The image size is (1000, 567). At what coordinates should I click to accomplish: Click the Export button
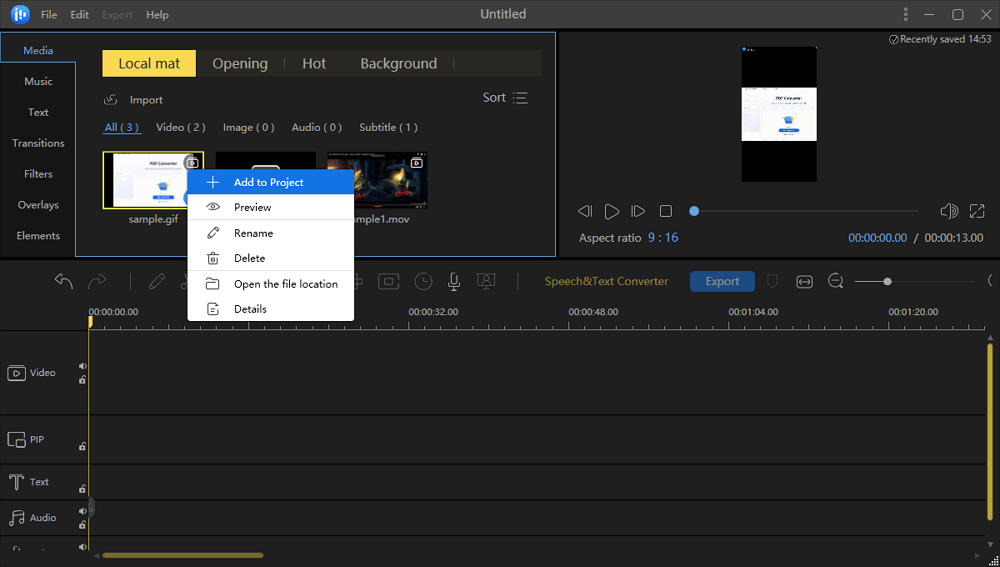point(722,281)
